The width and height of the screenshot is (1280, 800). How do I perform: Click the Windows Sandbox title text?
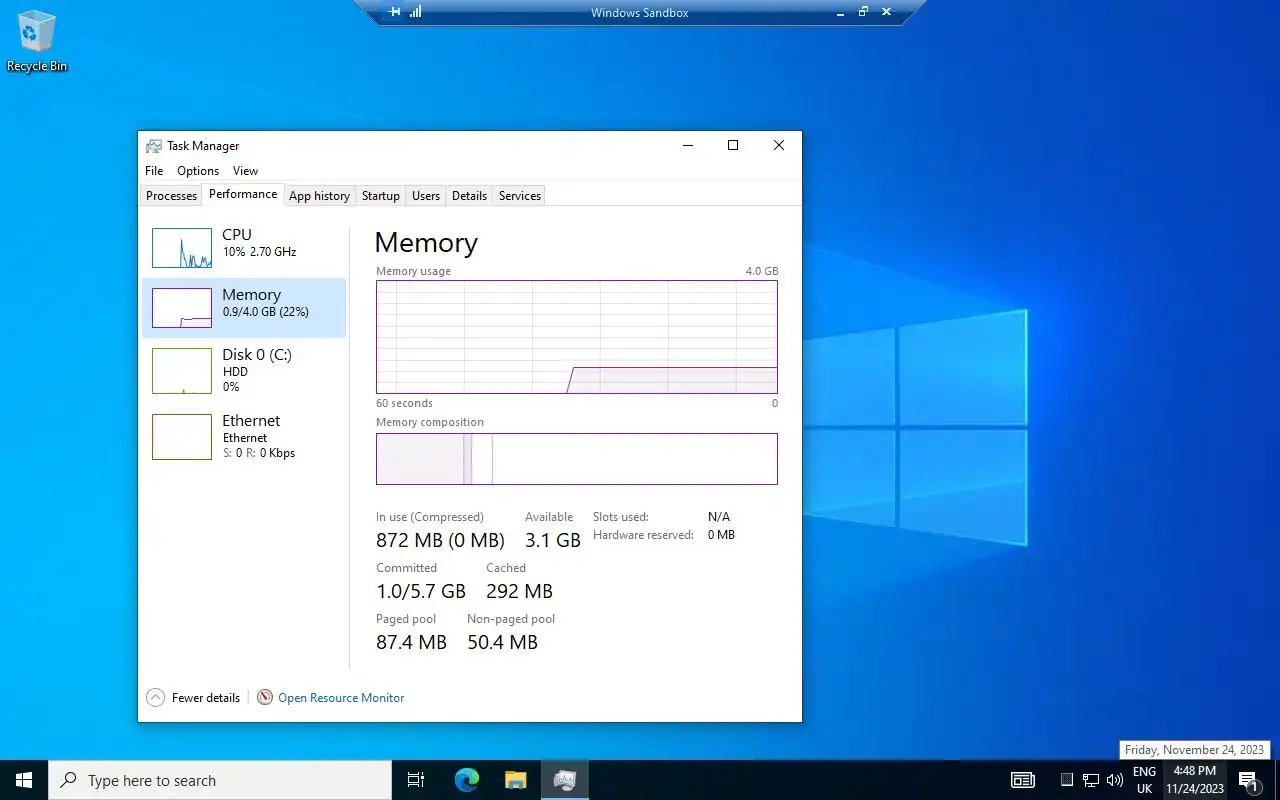tap(640, 13)
